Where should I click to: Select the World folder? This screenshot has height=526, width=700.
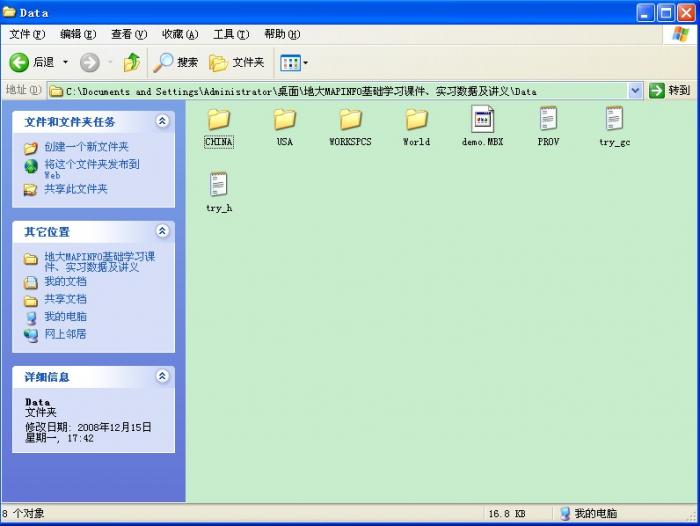coord(416,120)
